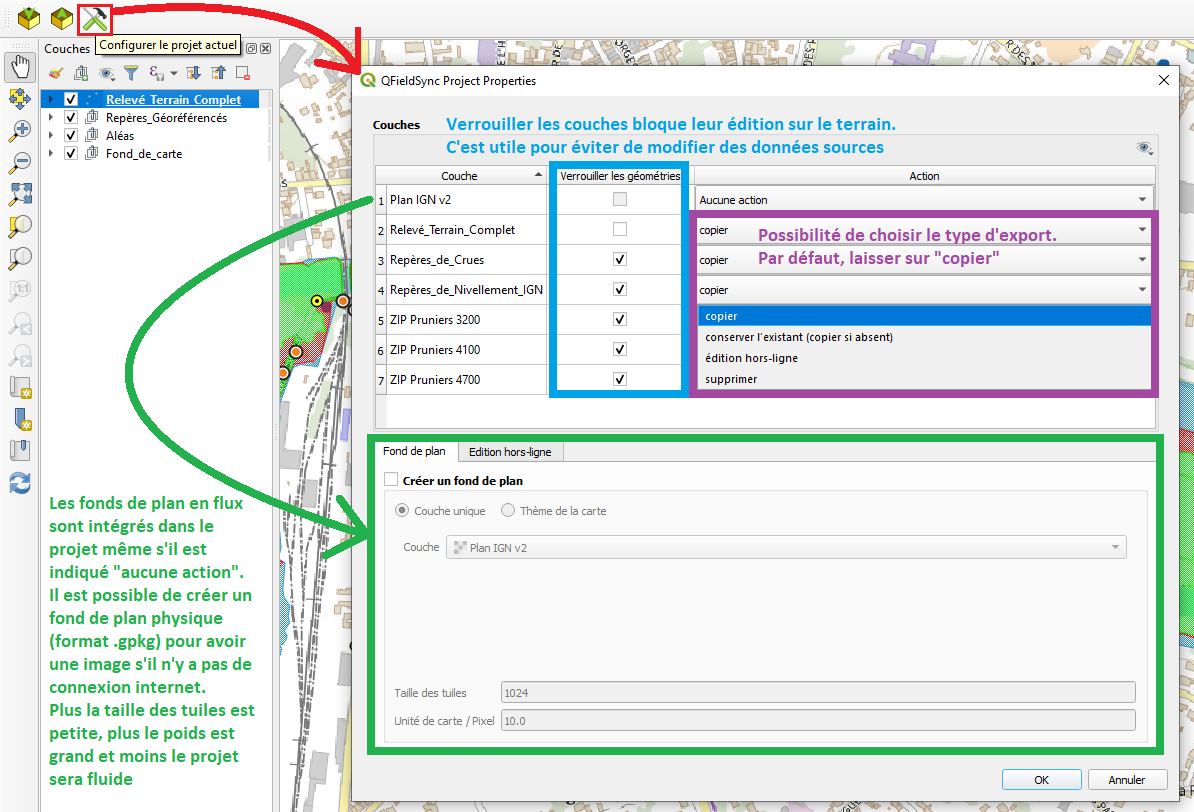Click Zoom Last icon

[20, 323]
